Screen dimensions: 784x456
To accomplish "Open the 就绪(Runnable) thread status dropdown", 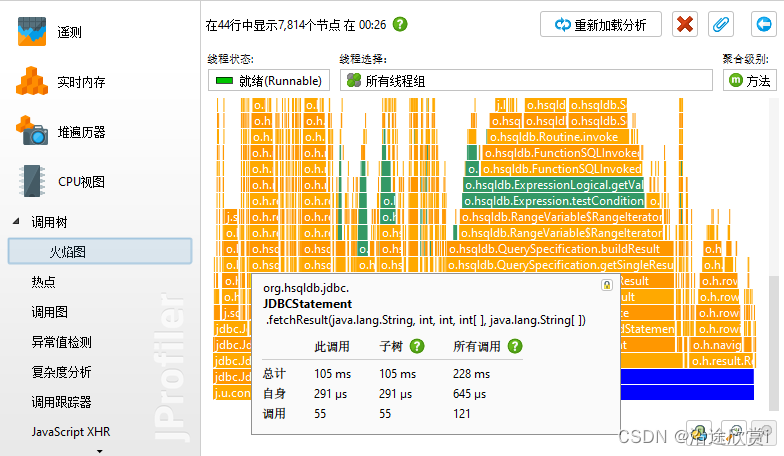I will tap(268, 80).
